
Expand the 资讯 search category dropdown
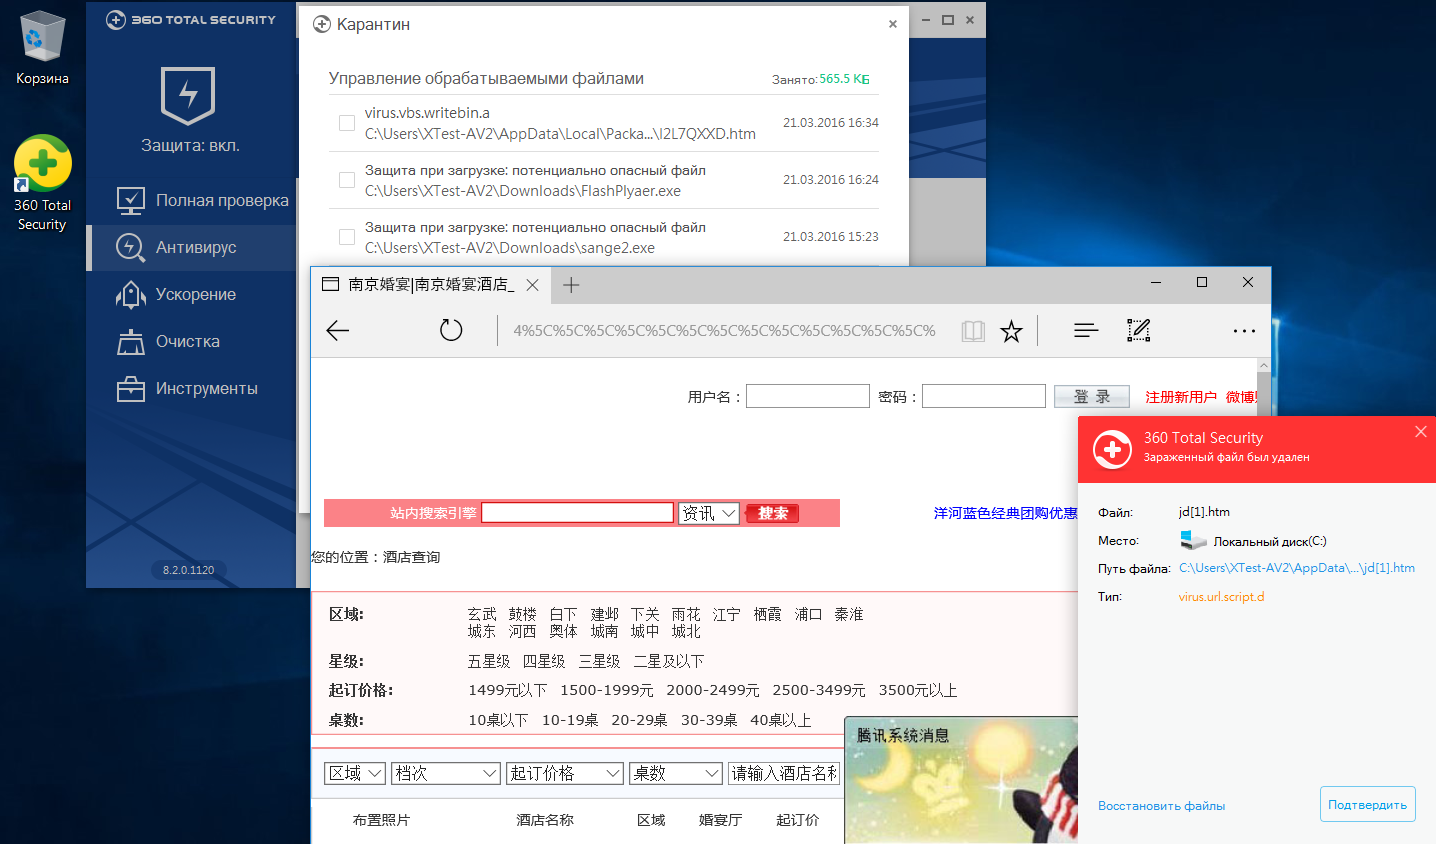709,513
